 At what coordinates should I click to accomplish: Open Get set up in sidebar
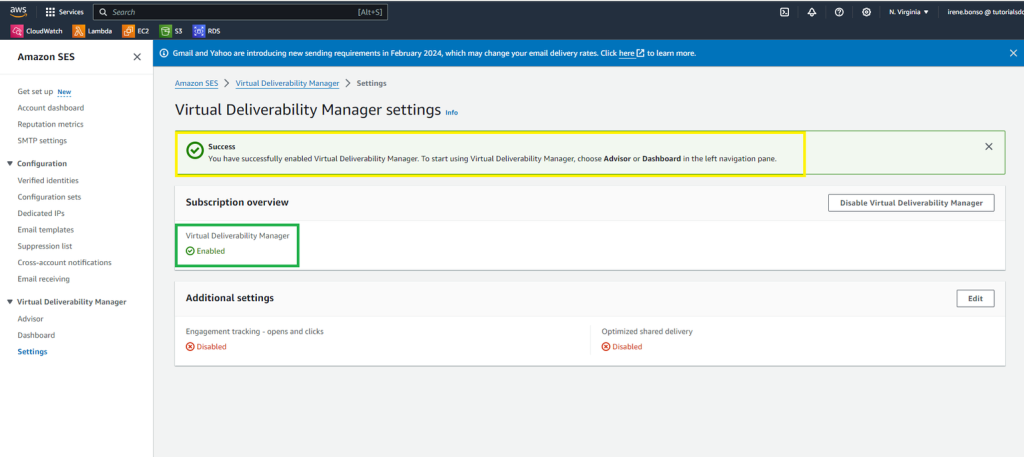(35, 91)
